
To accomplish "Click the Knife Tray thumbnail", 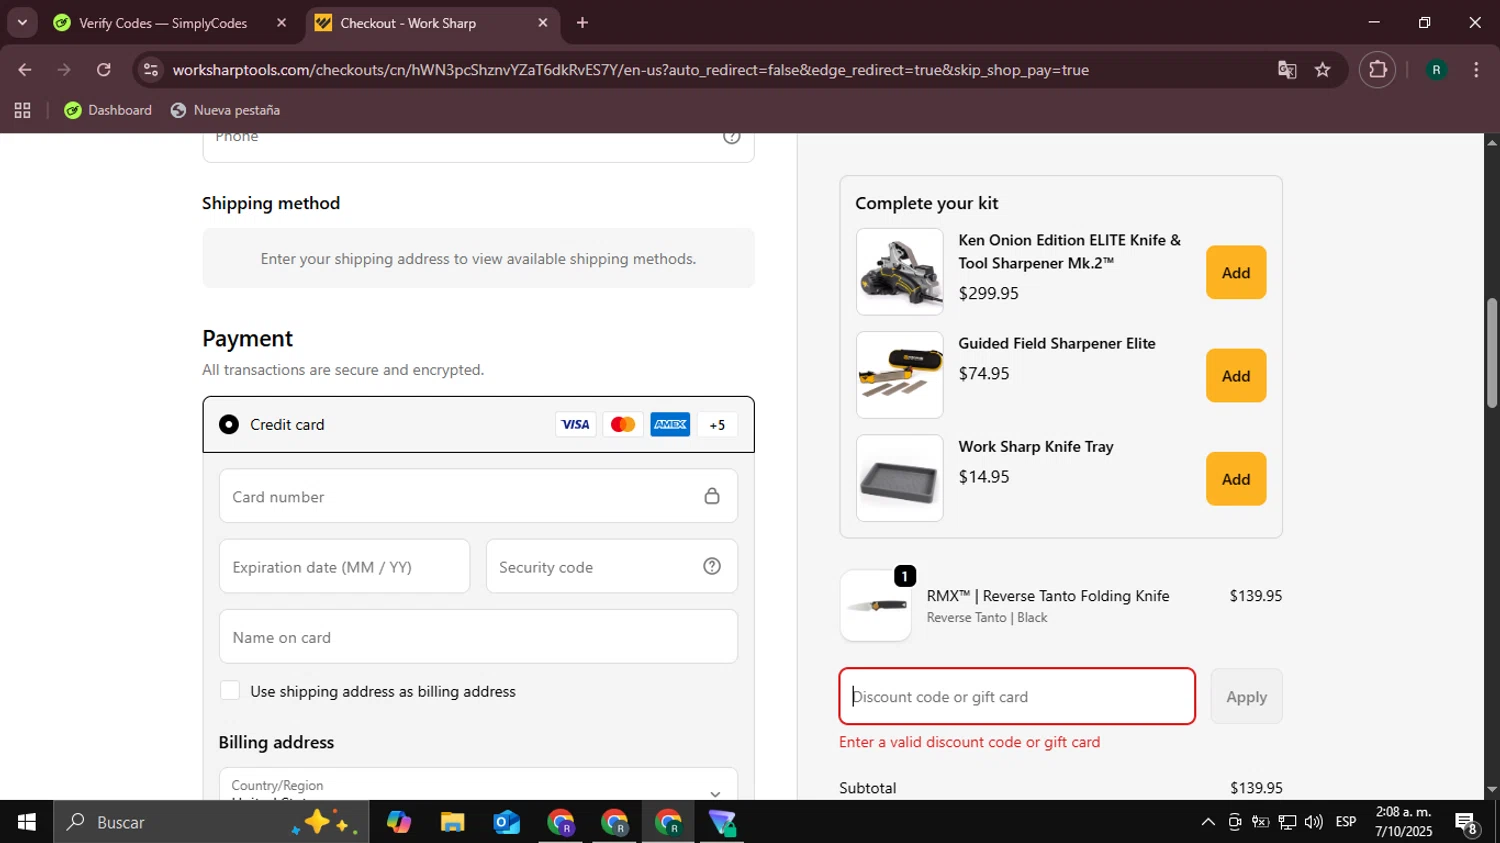I will pos(900,478).
